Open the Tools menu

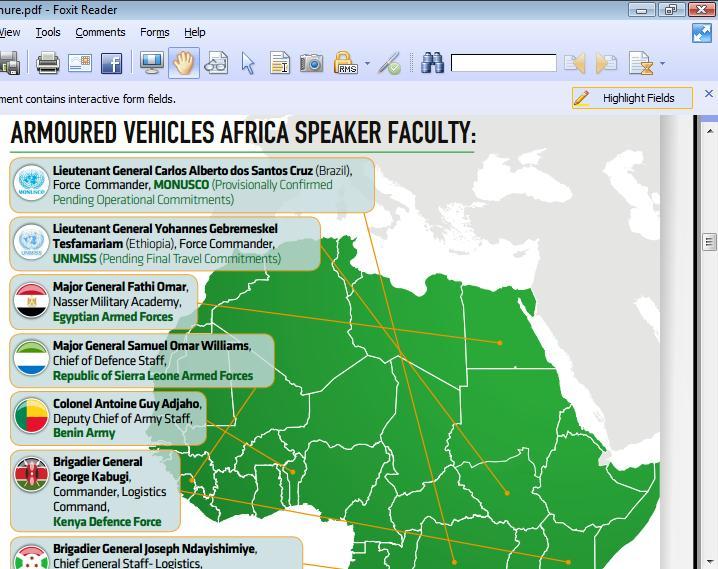click(48, 33)
